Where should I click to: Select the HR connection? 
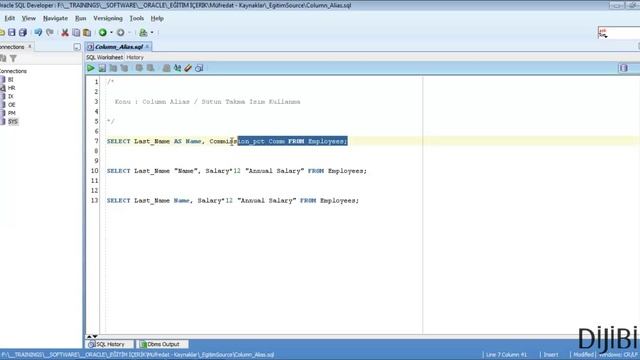tap(11, 88)
